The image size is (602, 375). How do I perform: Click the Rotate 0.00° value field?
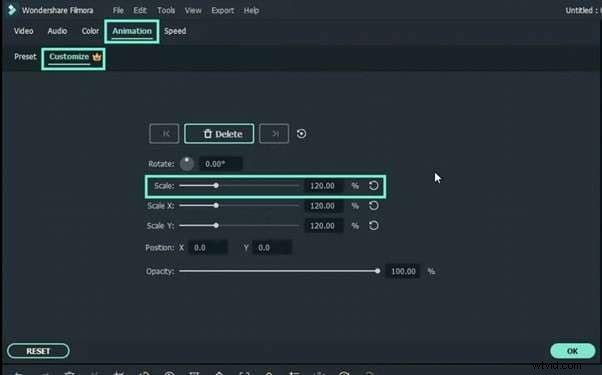tap(221, 164)
